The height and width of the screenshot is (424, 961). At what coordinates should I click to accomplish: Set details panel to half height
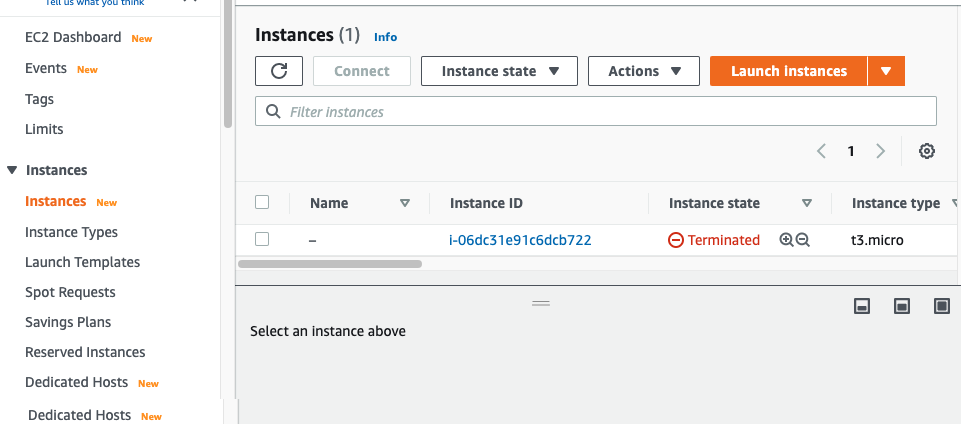pyautogui.click(x=902, y=306)
